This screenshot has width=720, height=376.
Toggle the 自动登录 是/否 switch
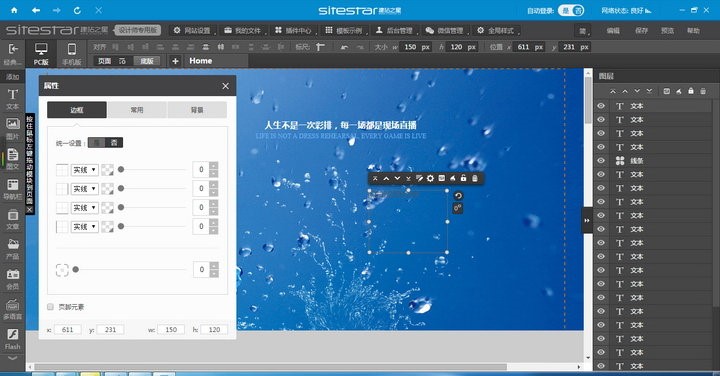pos(571,10)
